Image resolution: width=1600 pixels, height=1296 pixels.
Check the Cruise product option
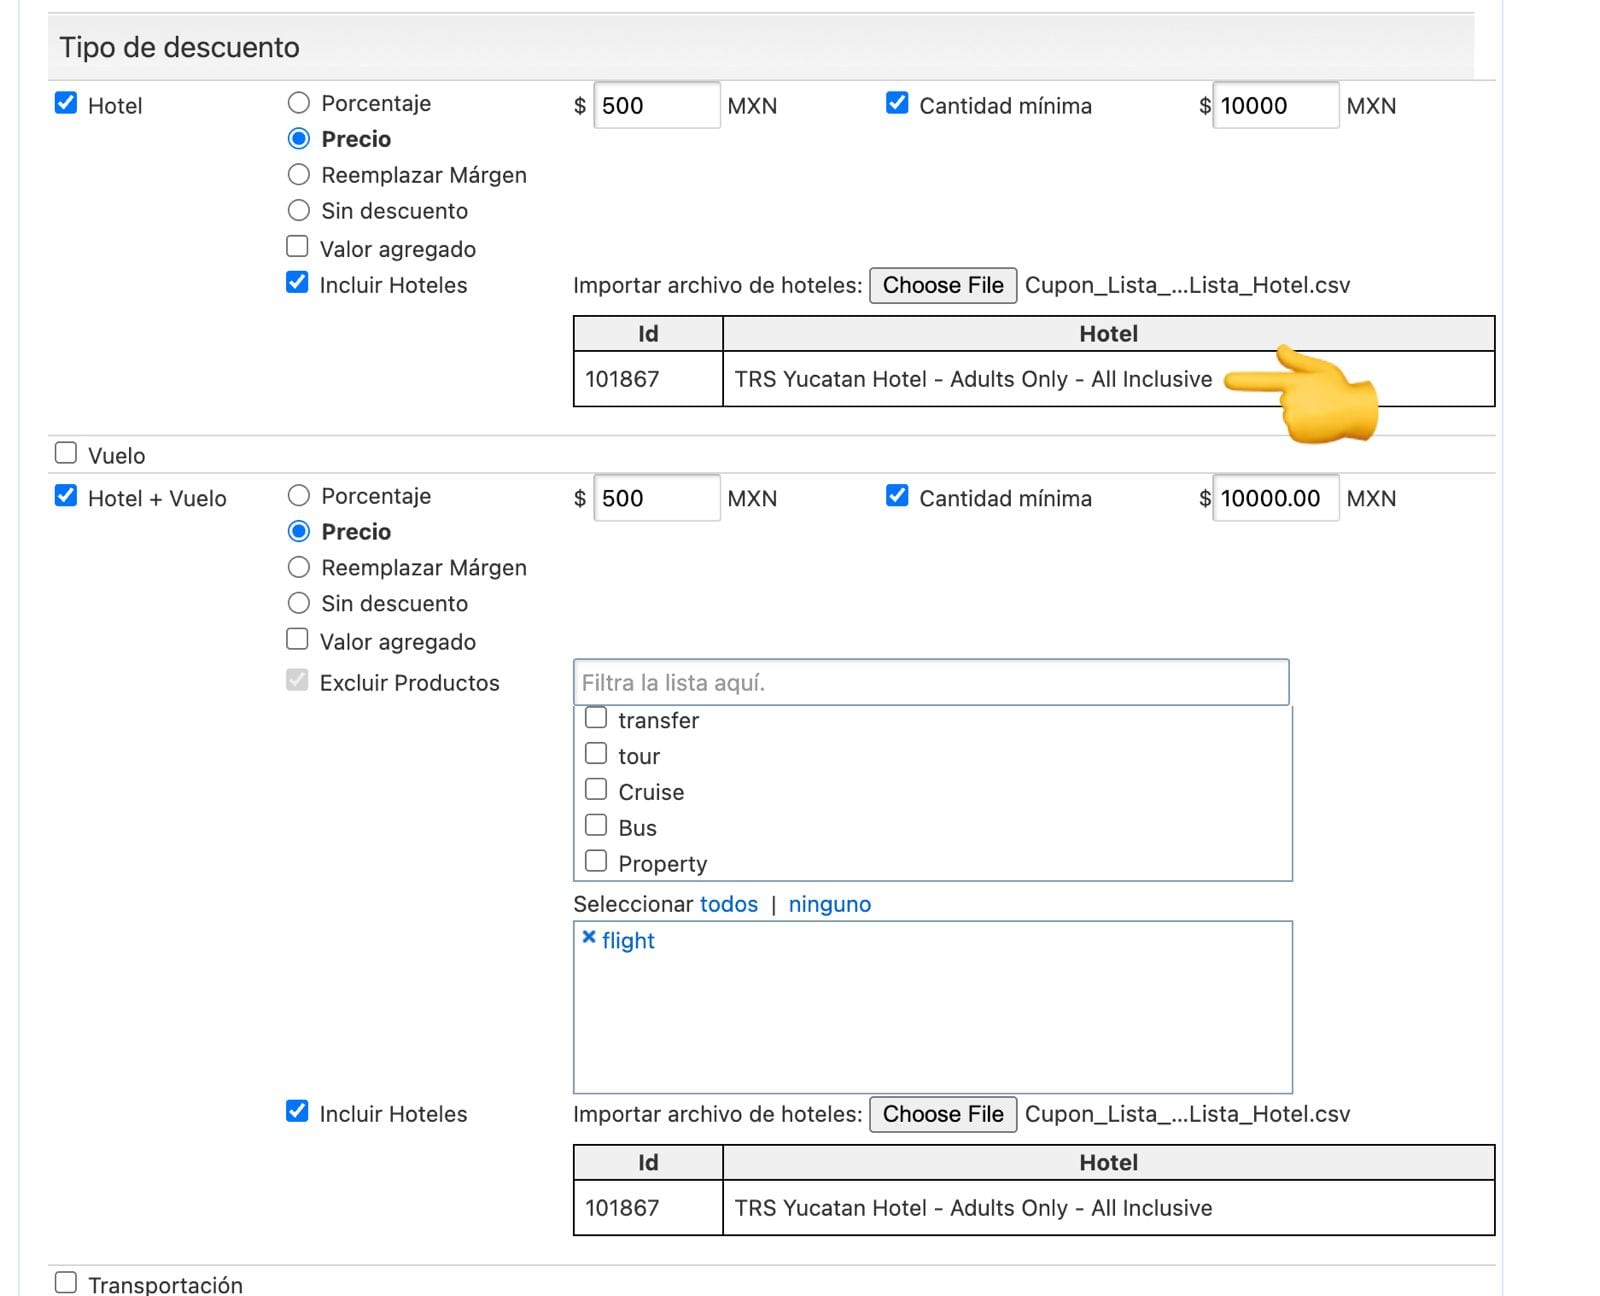point(596,789)
